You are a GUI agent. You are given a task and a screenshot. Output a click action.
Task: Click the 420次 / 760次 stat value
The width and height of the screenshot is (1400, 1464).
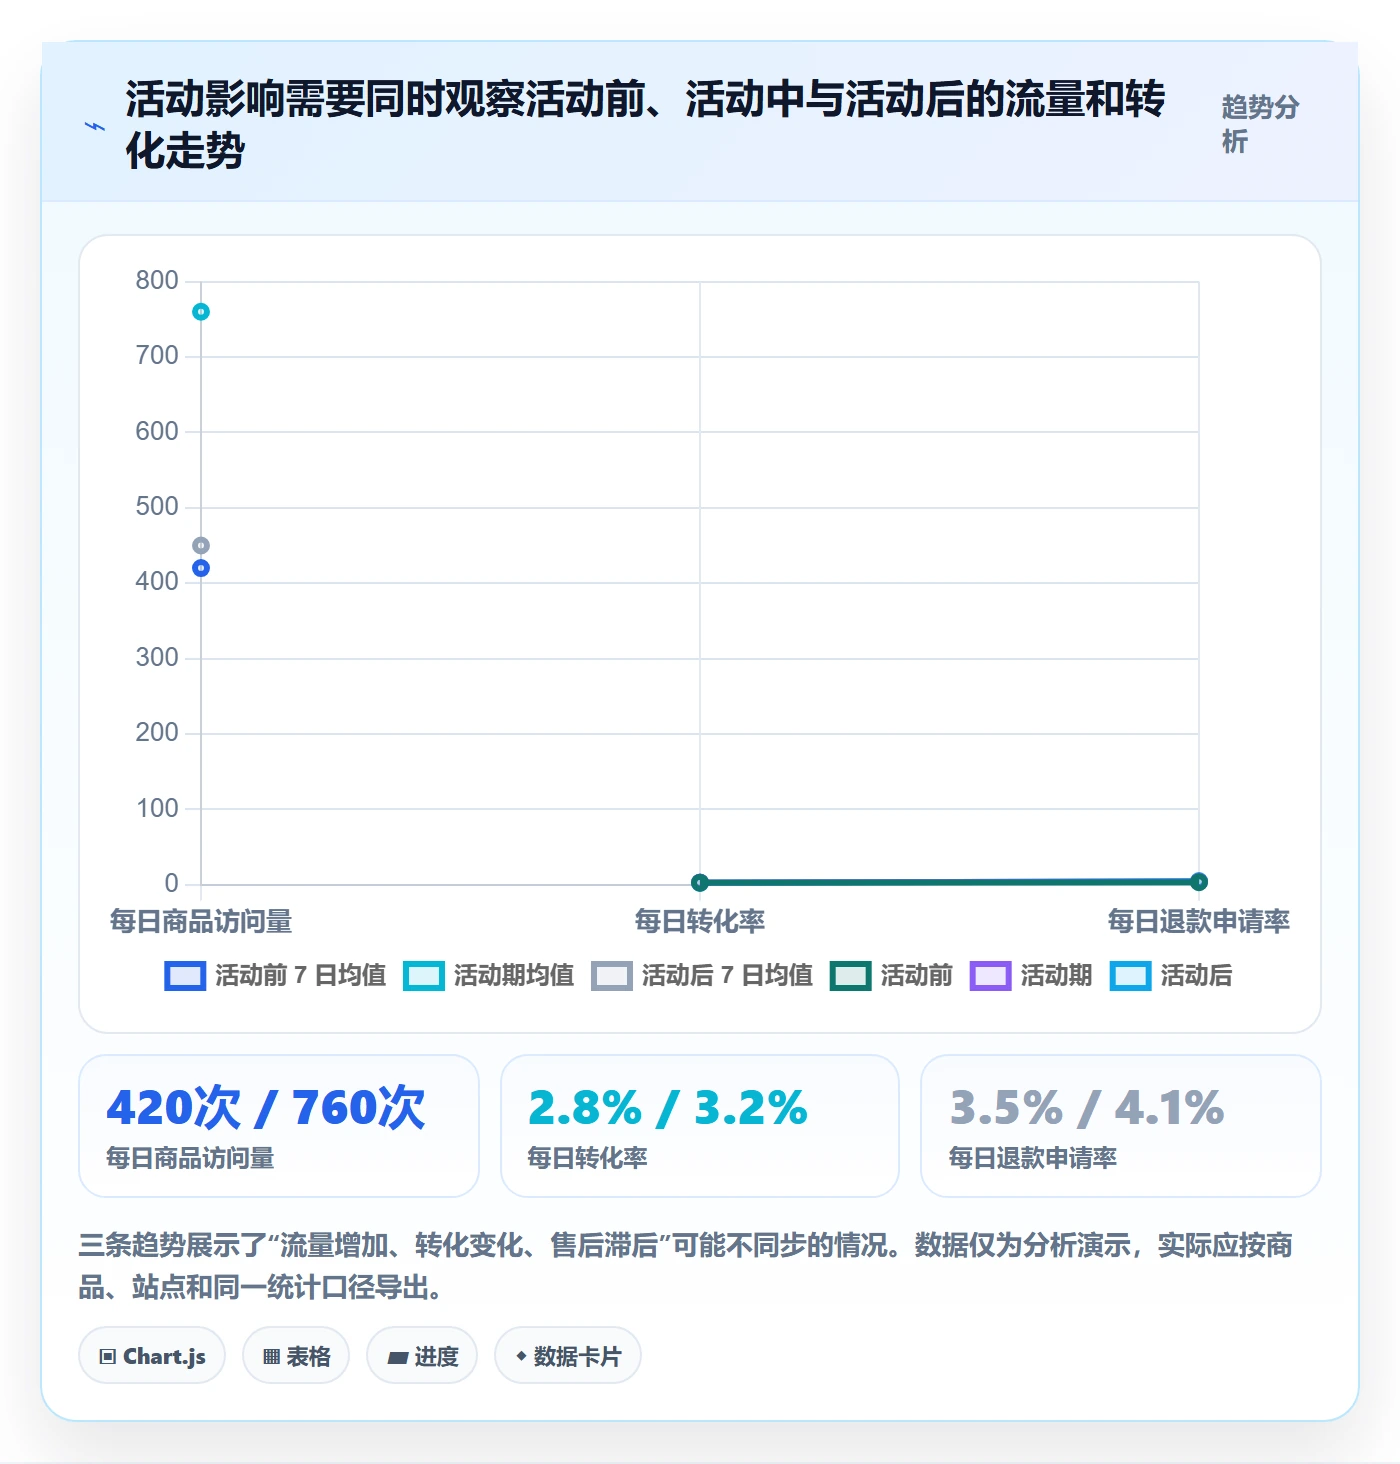(266, 1108)
